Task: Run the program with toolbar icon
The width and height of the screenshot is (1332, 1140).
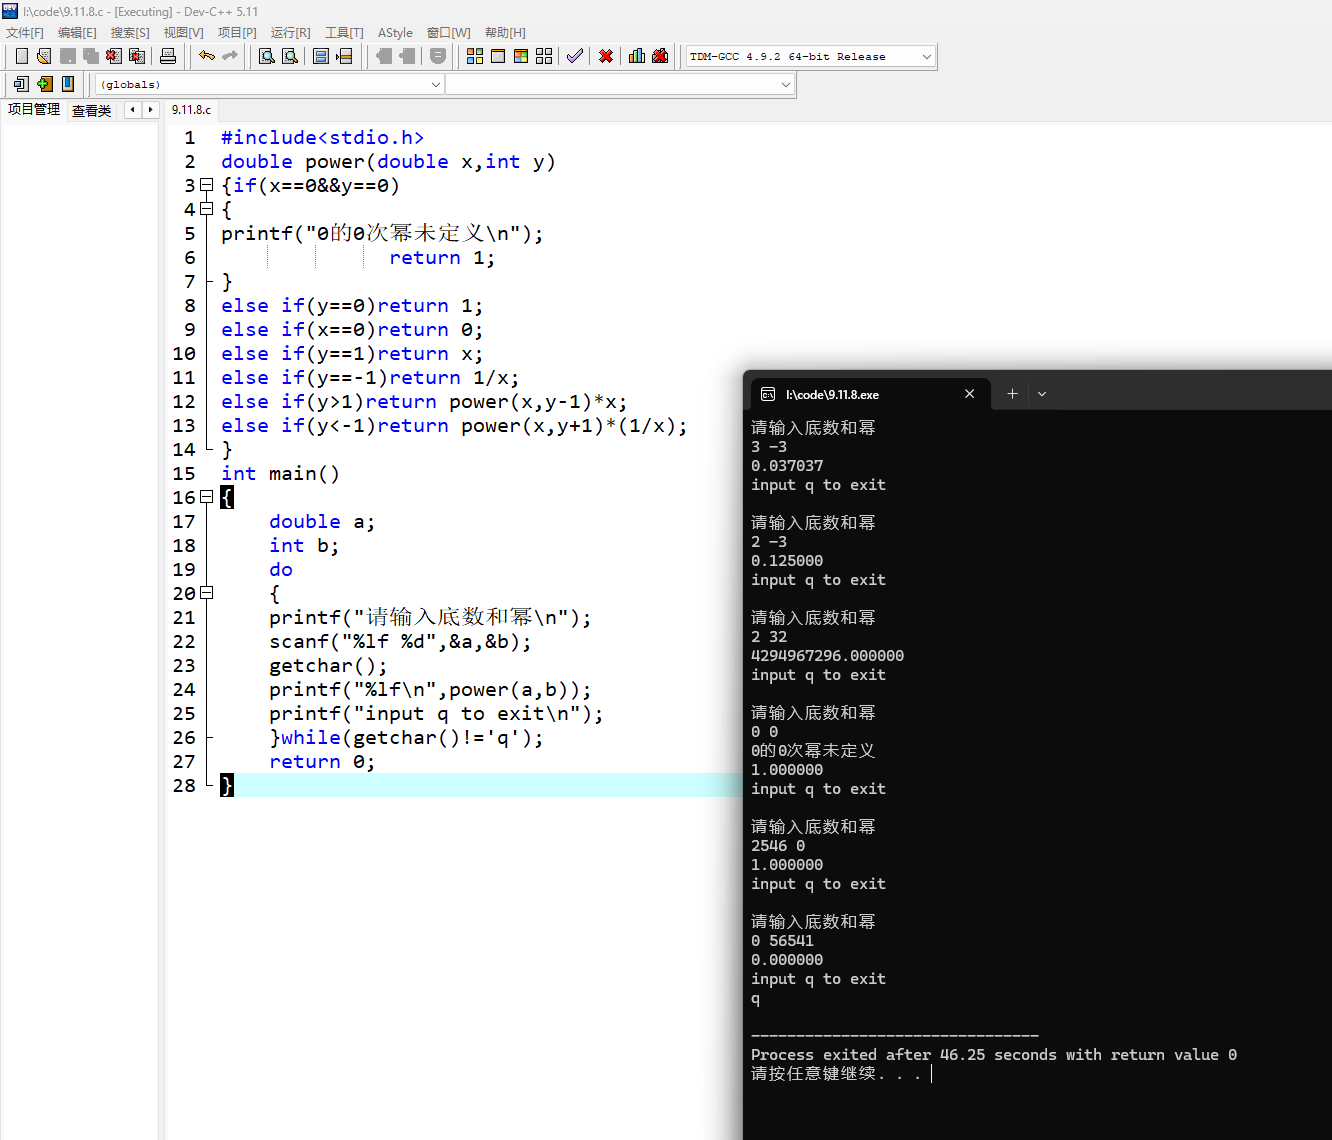Action: tap(498, 56)
